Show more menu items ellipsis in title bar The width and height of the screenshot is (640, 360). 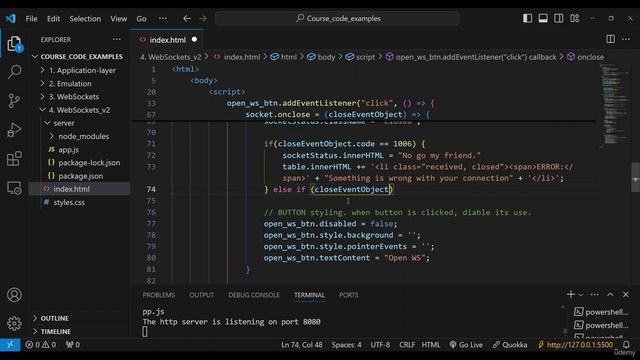pyautogui.click(x=162, y=19)
